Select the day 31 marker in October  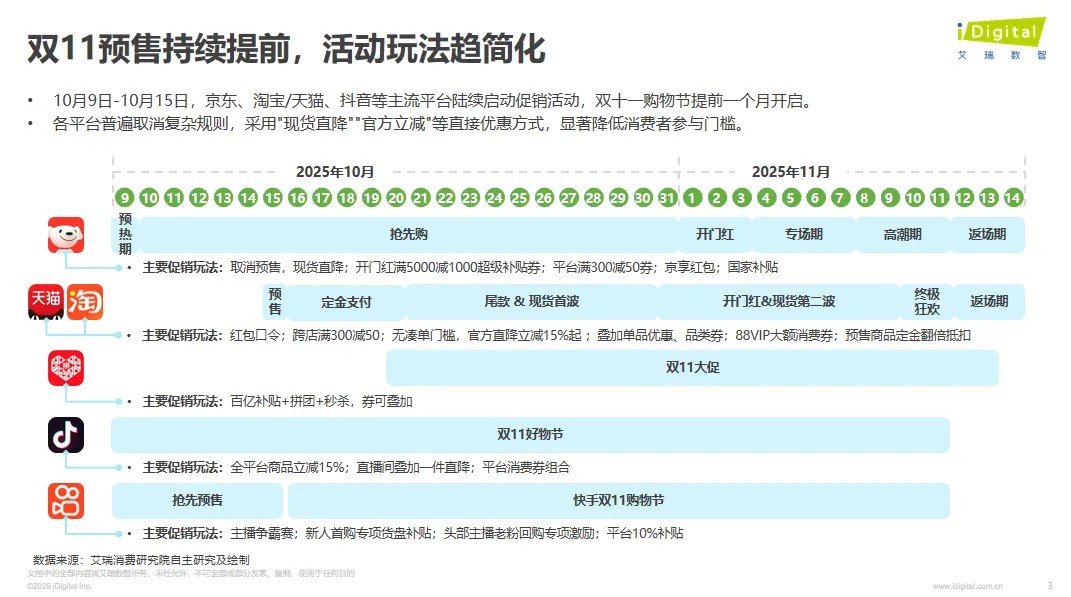pos(667,198)
